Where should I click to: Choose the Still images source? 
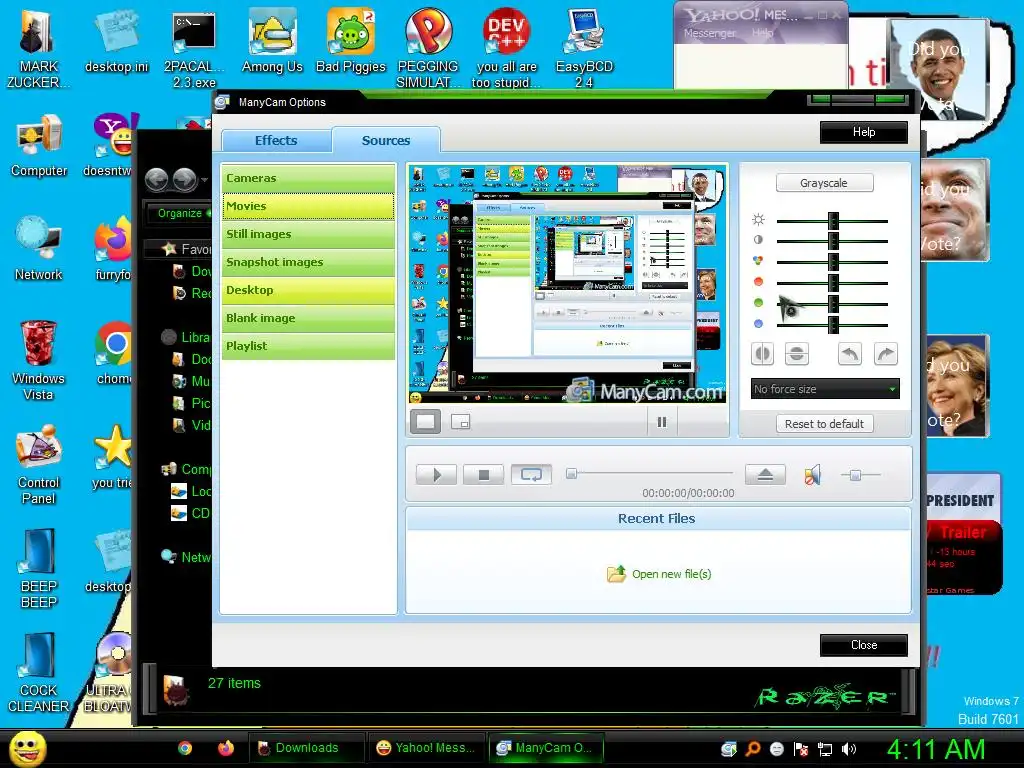tap(308, 234)
